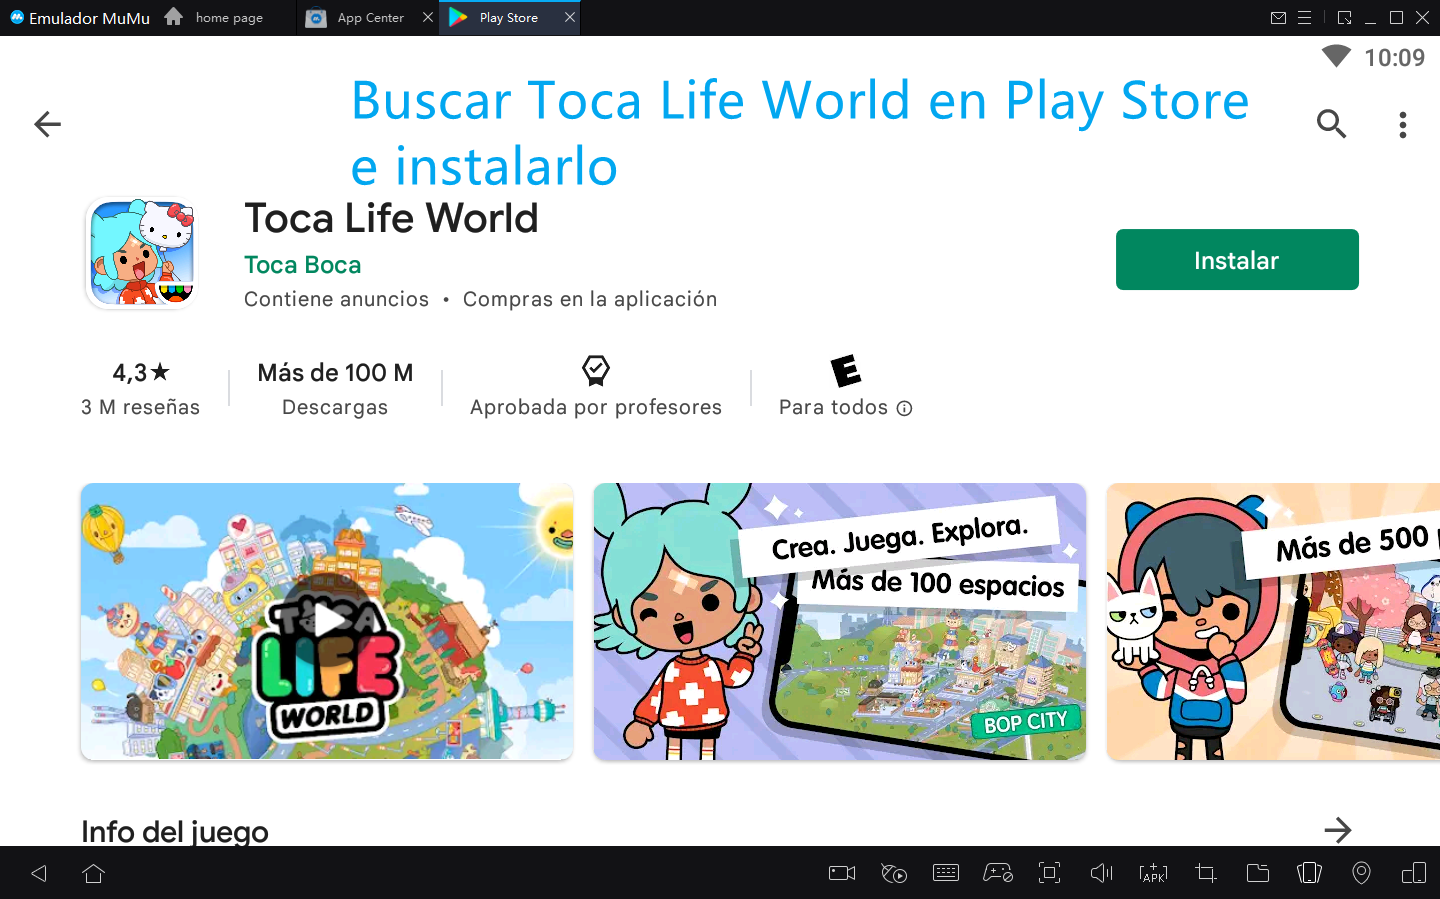Open keyboard mapping settings icon
Screen dimensions: 1440x899
[945, 873]
